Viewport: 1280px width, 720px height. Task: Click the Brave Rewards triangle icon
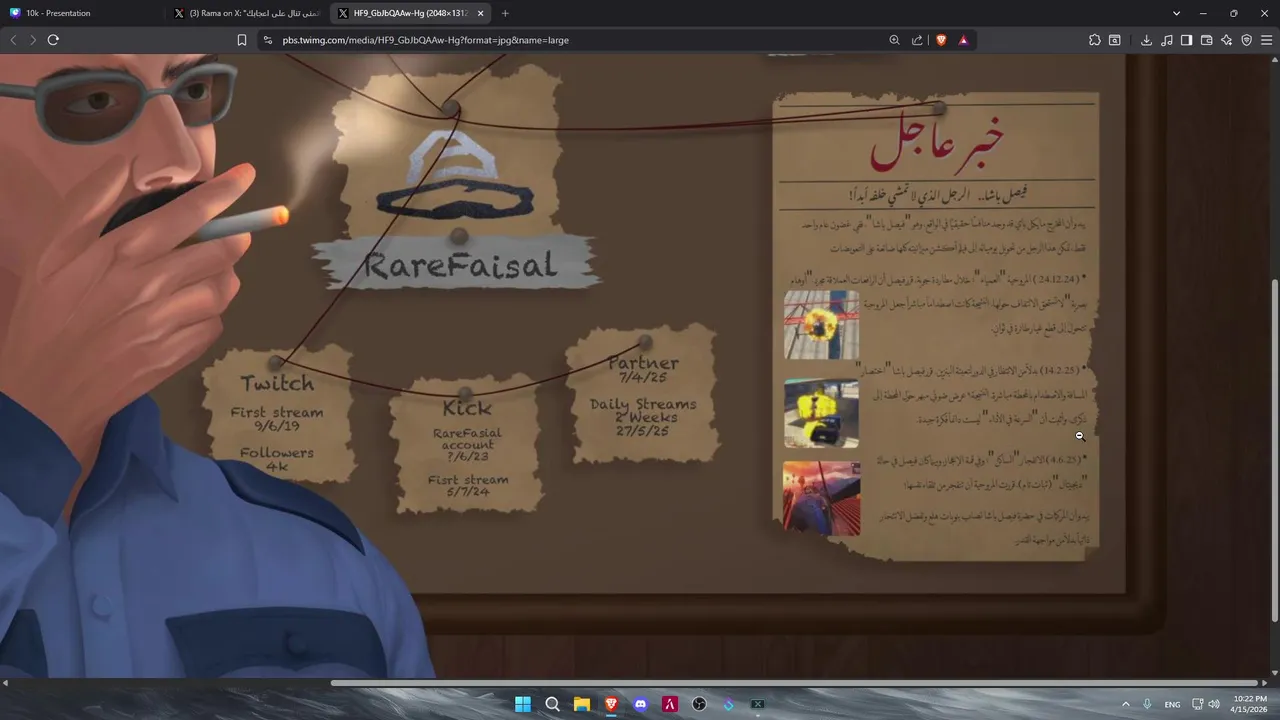[x=963, y=40]
